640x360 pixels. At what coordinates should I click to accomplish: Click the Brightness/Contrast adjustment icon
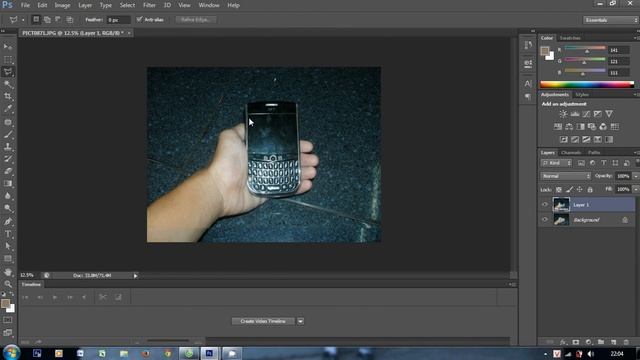tap(563, 114)
